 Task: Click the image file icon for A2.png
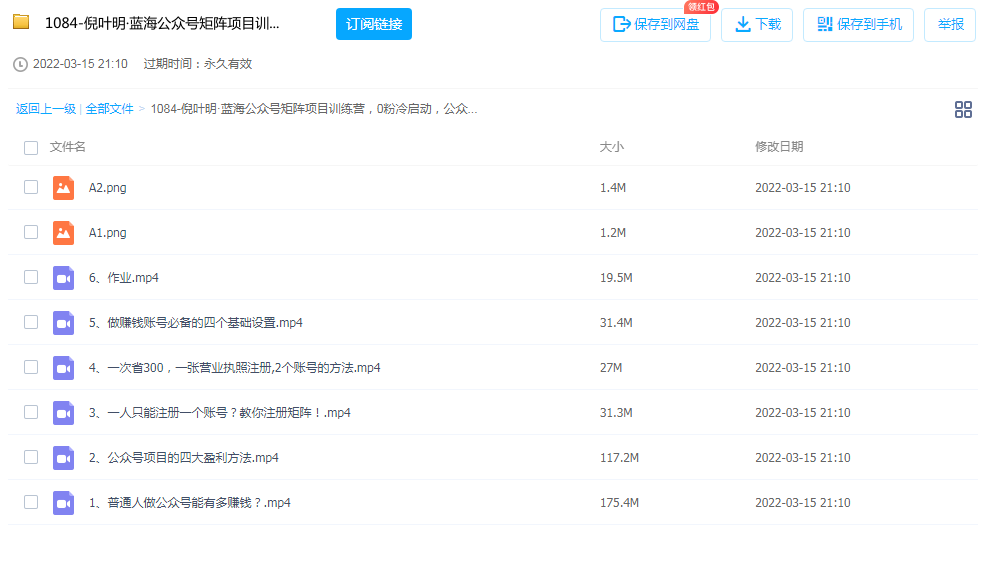(63, 188)
